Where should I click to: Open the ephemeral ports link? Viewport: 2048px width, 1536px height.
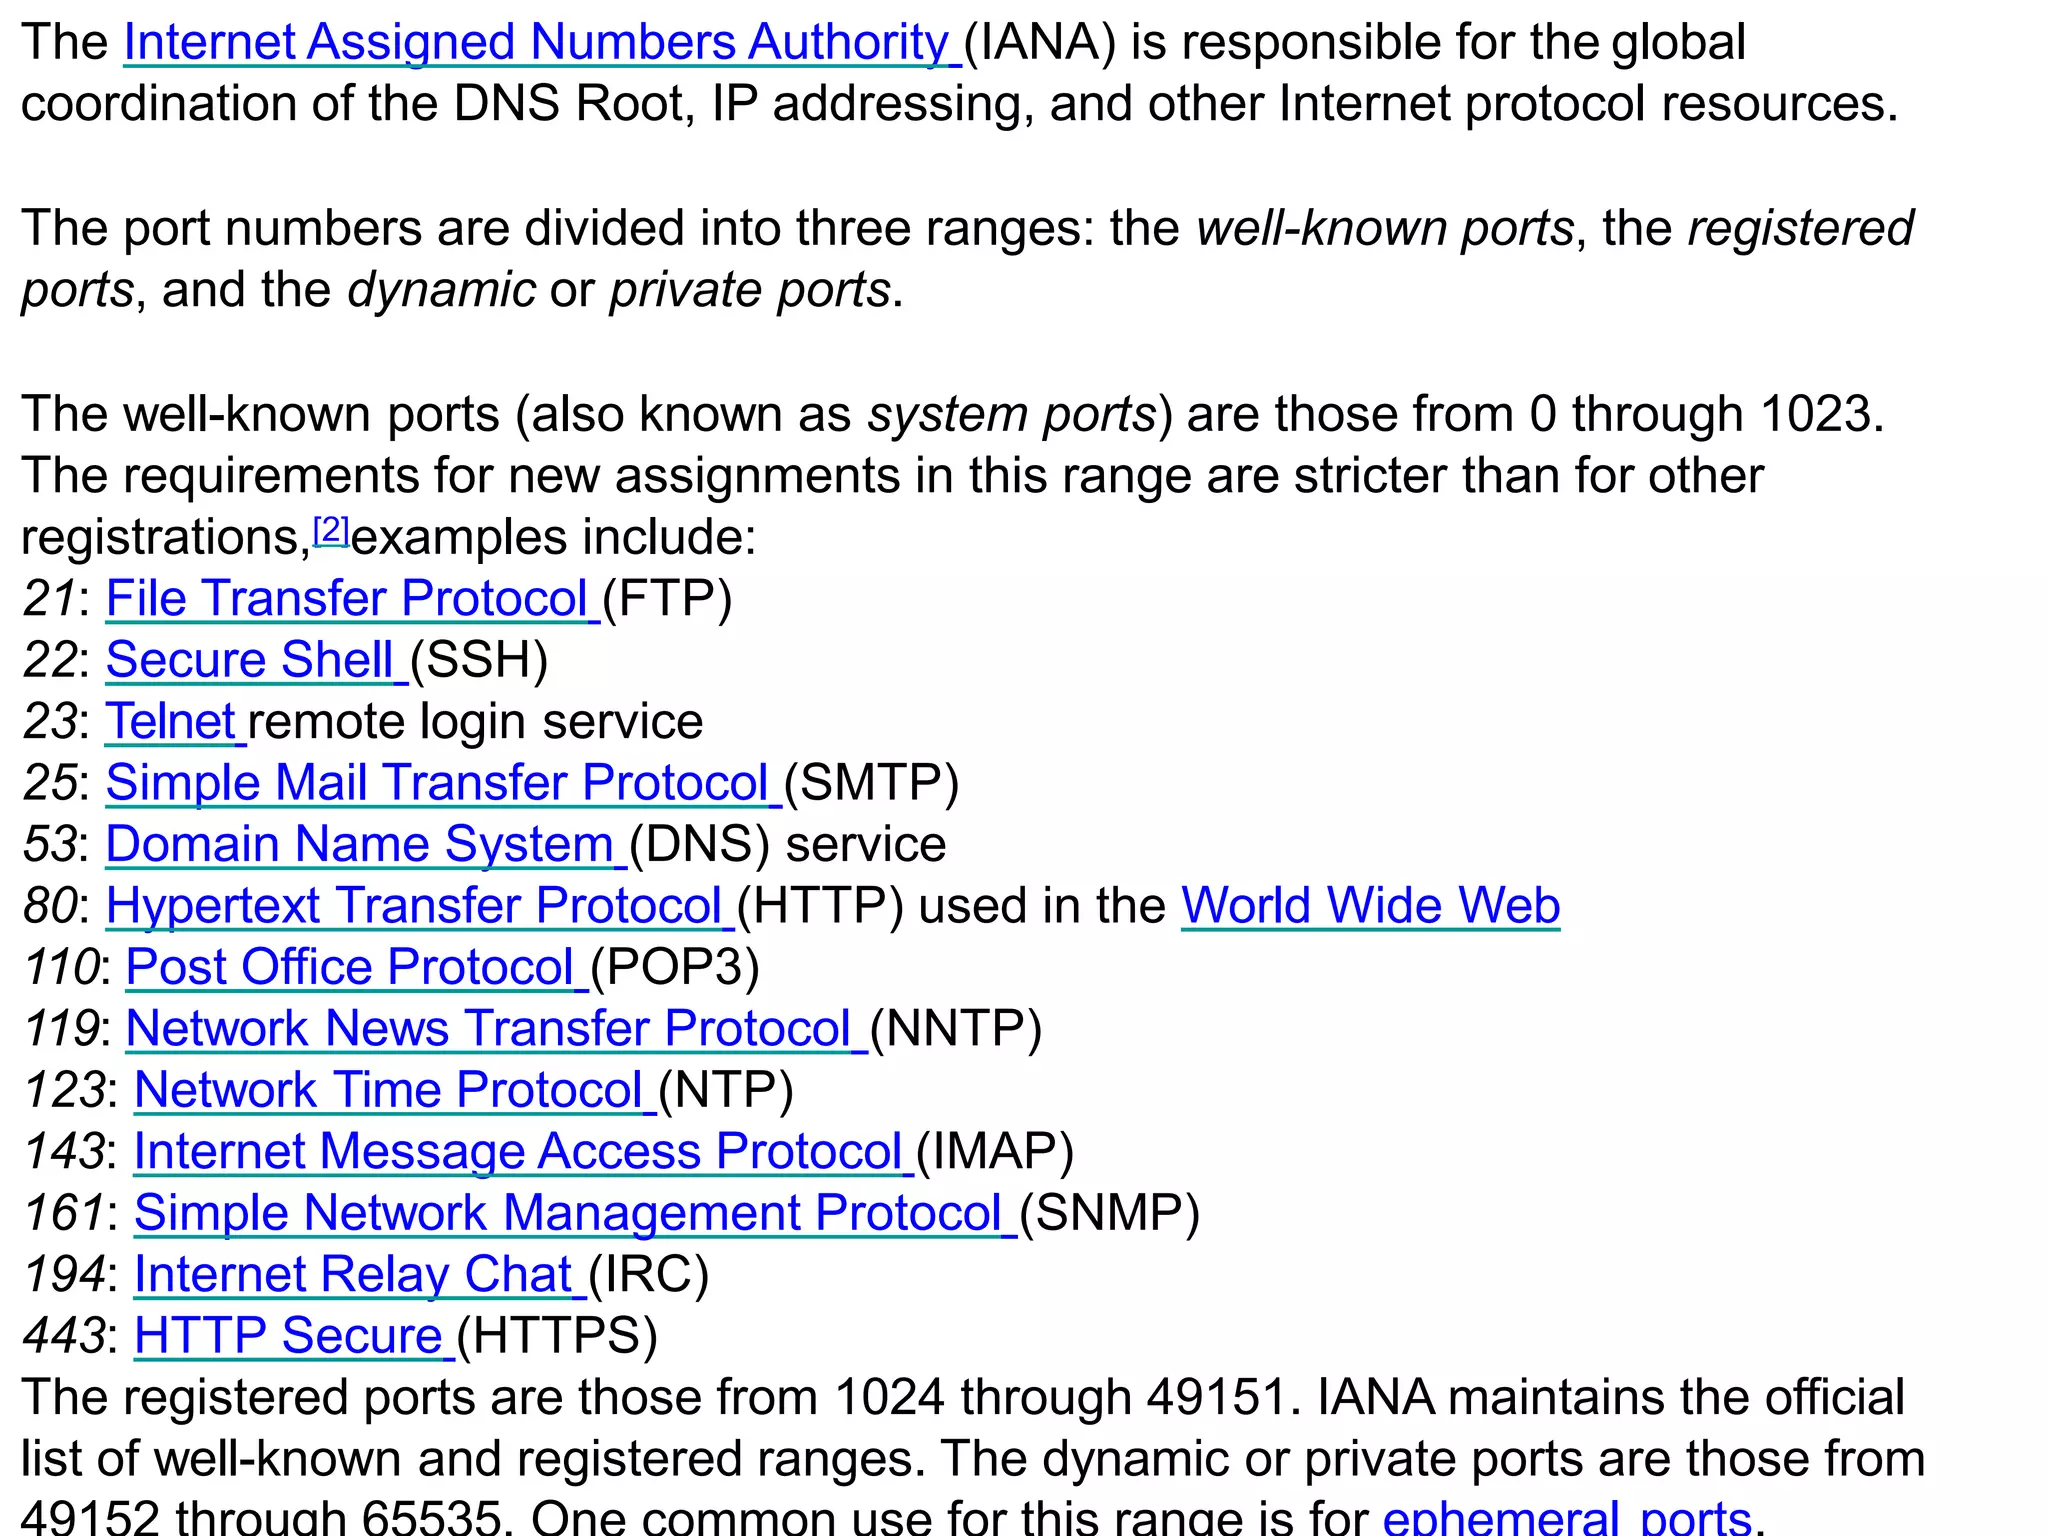pyautogui.click(x=1567, y=1516)
